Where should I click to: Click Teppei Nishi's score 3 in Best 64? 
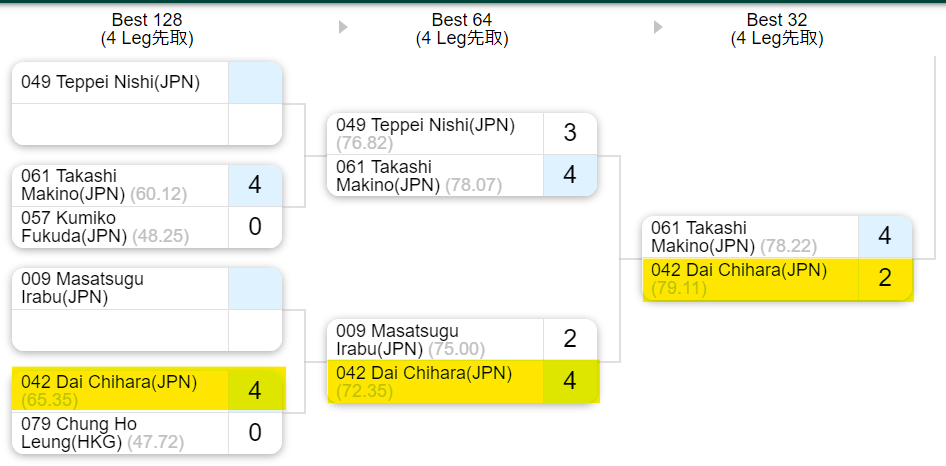(570, 134)
